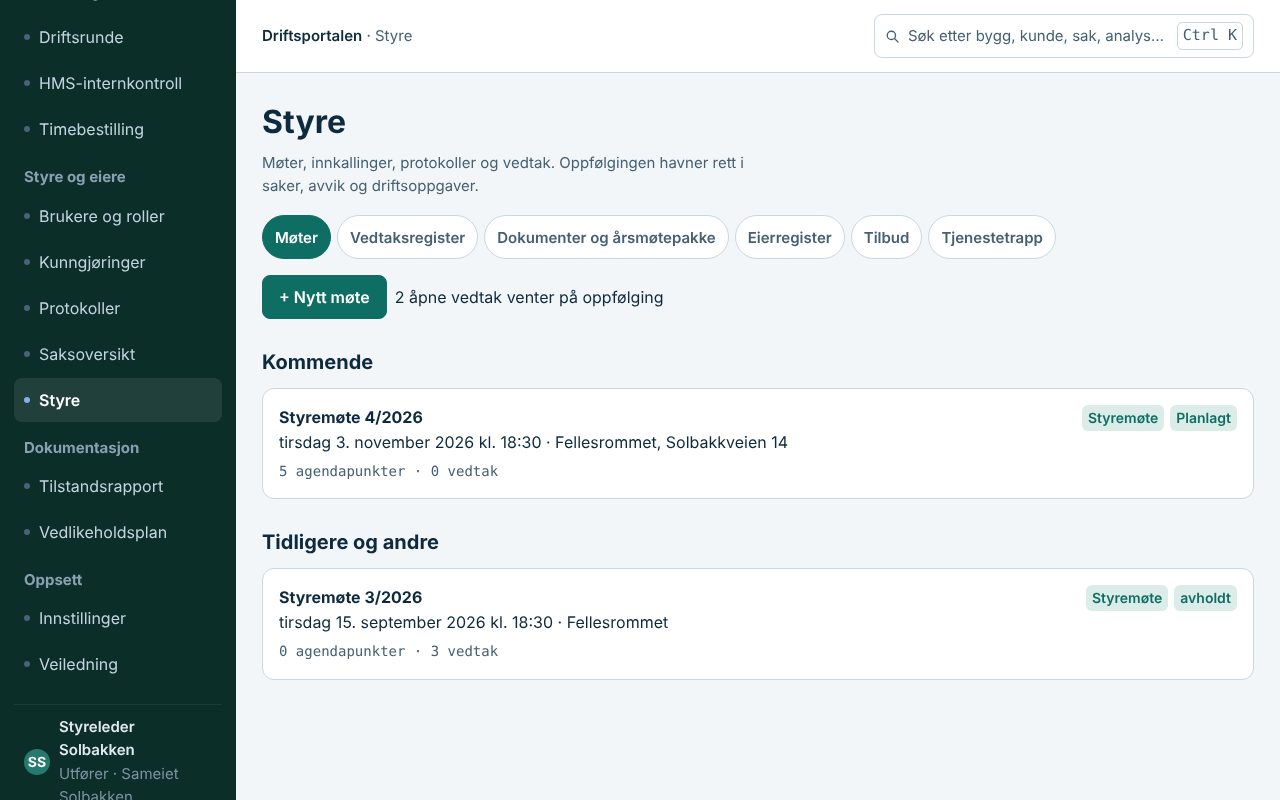
Task: Go to Timebestilling
Action: coord(118,129)
